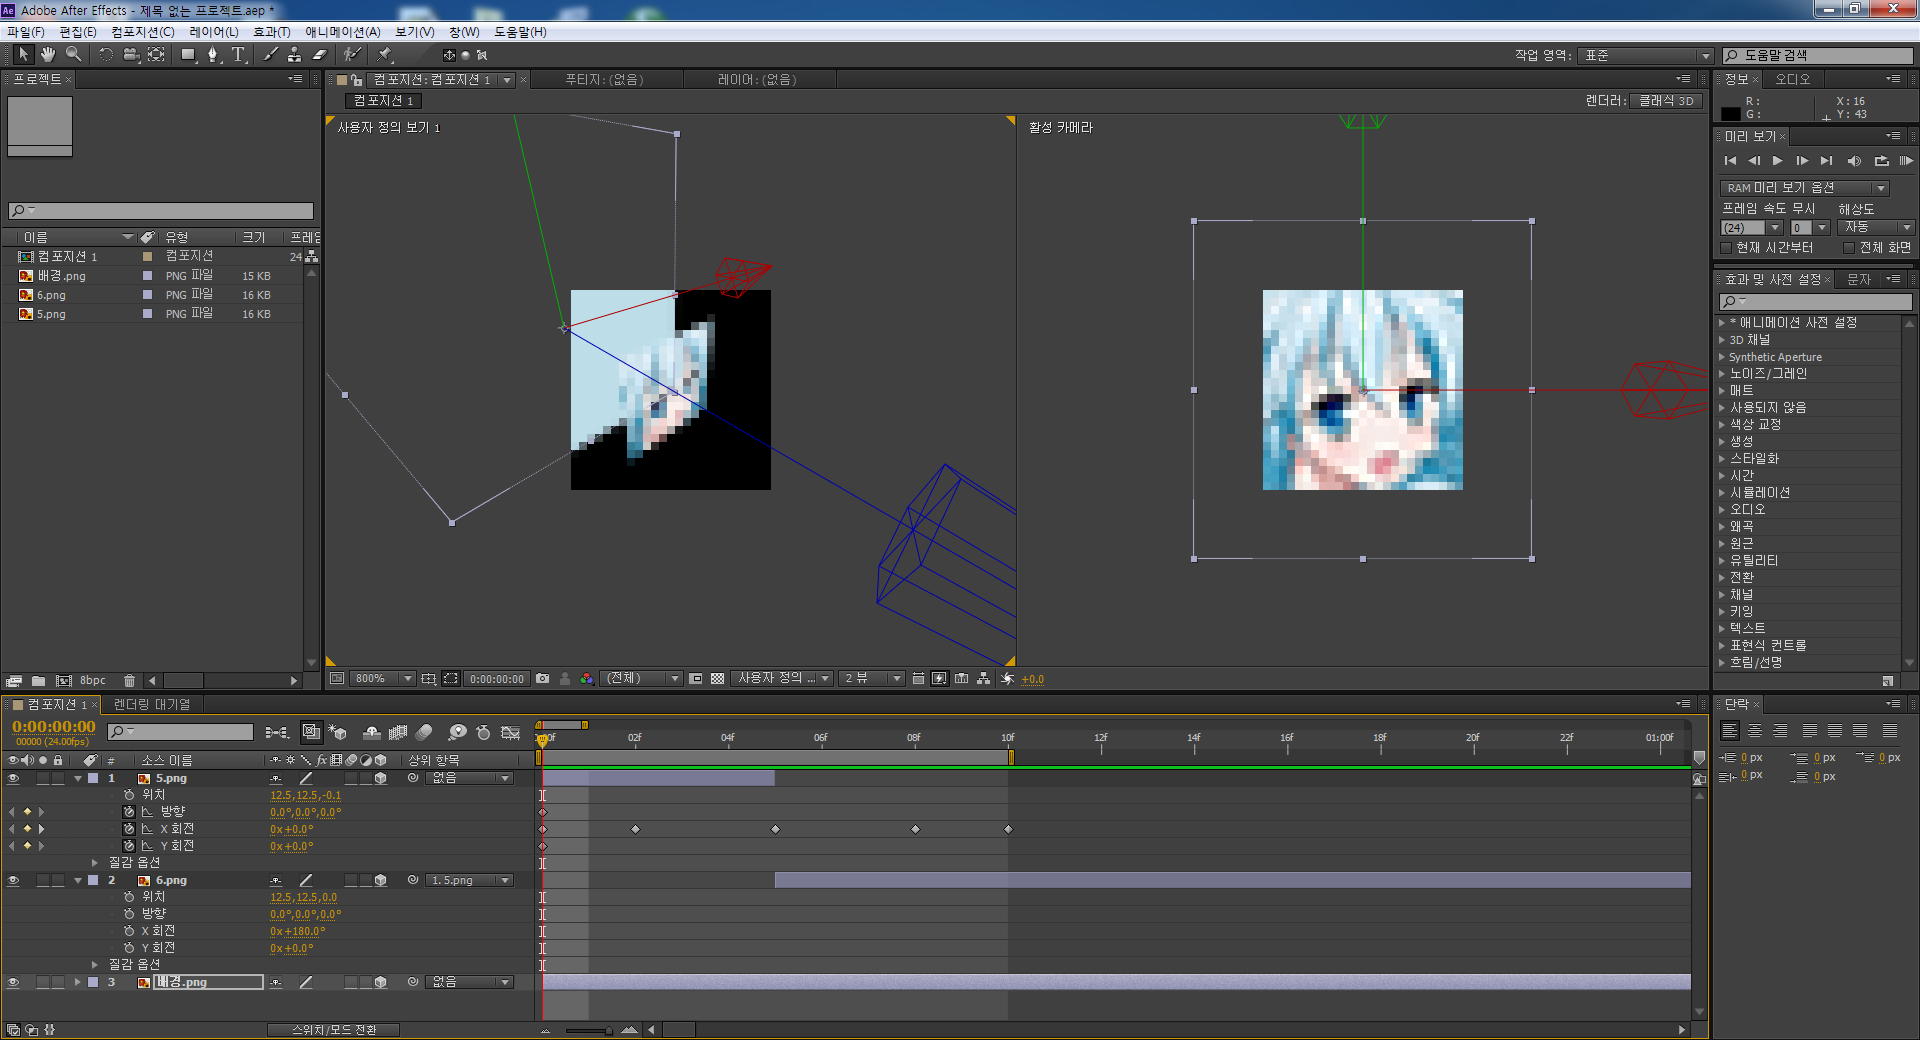Open the RAM preview options dropdown
Viewport: 1920px width, 1040px height.
pos(1804,188)
